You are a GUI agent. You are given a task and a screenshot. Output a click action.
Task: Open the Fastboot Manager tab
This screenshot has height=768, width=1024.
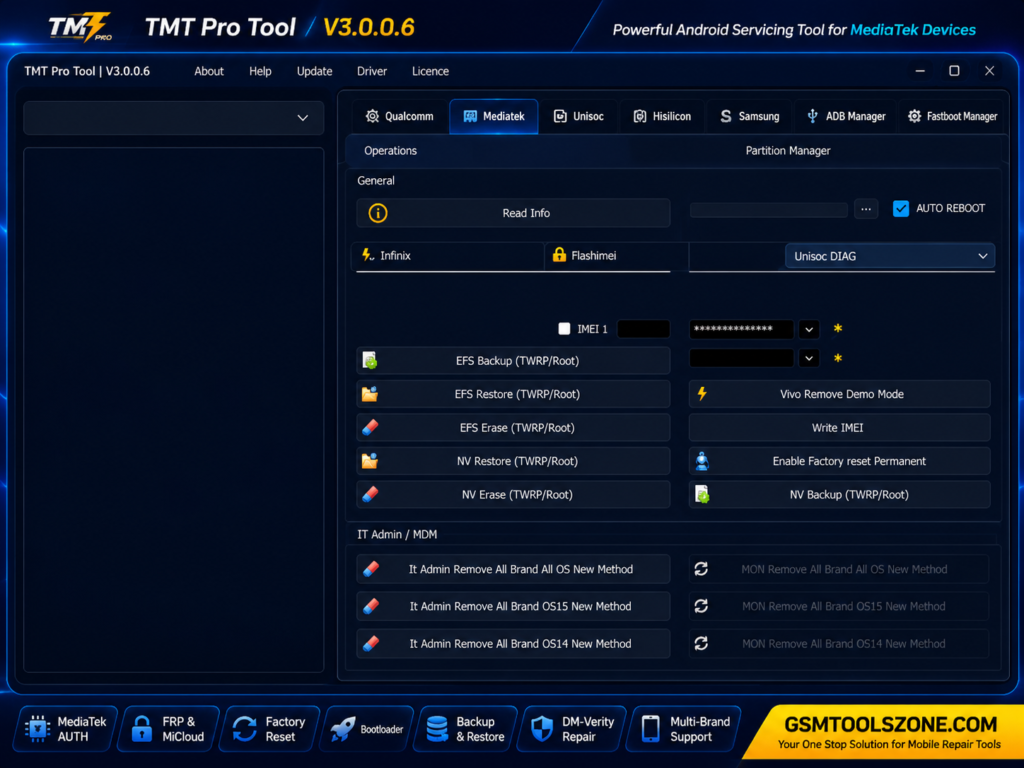coord(952,116)
